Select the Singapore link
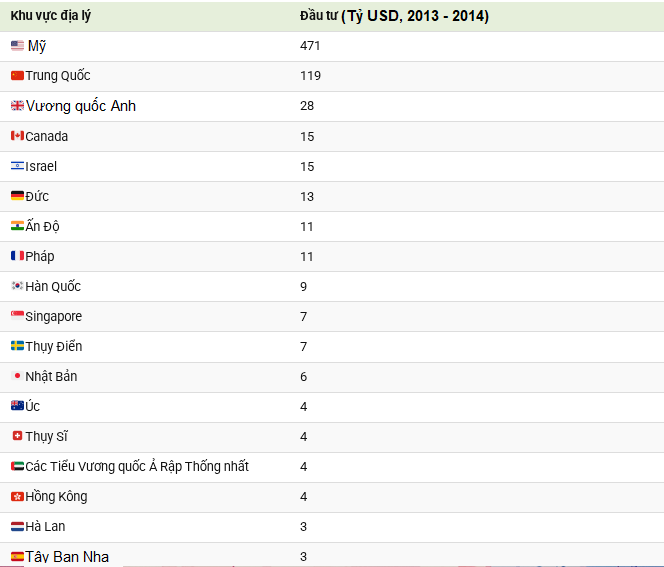The image size is (664, 567). tap(54, 317)
